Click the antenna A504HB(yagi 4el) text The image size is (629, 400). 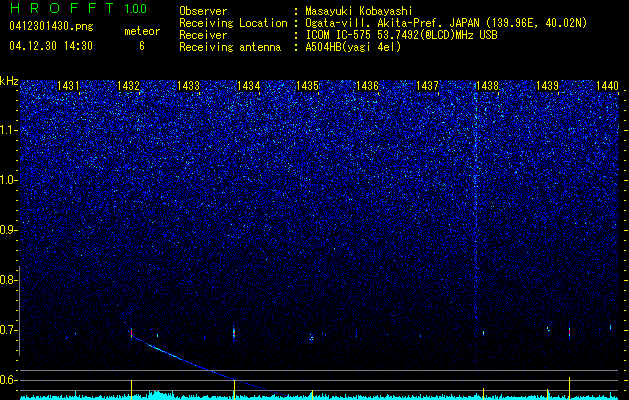353,47
